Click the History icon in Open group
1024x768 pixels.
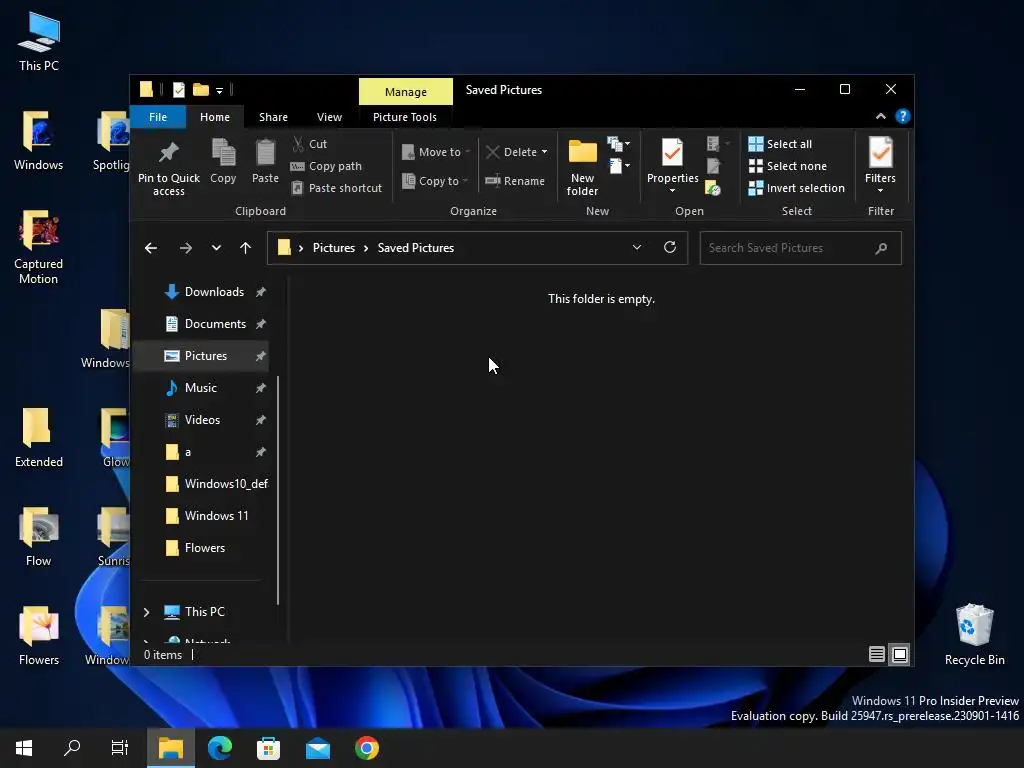pos(712,189)
